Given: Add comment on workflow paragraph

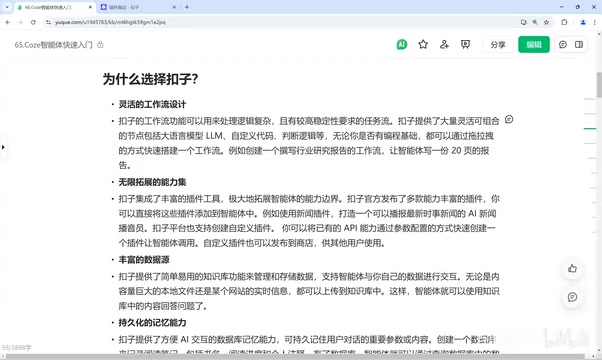Looking at the screenshot, I should coord(509,119).
